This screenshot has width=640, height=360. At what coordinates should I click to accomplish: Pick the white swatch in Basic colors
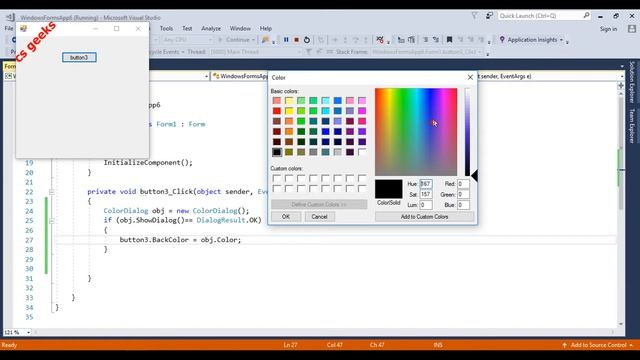[x=362, y=152]
